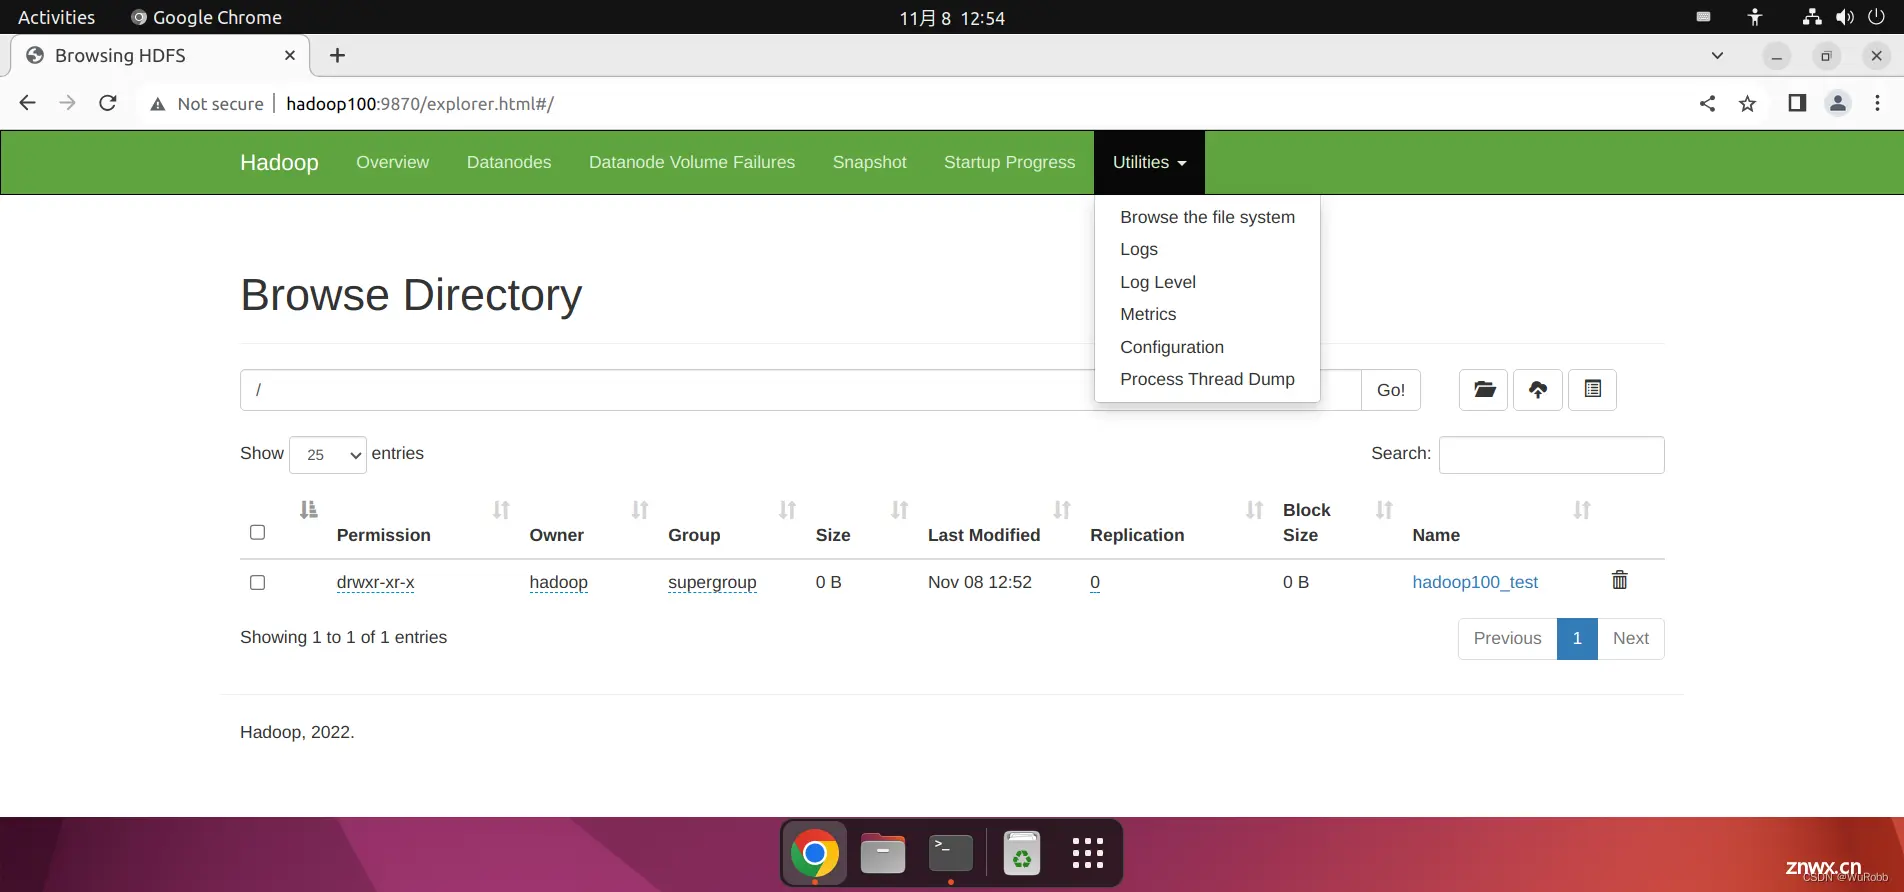
Task: Delete hadoop100_test using trash icon
Action: coord(1620,580)
